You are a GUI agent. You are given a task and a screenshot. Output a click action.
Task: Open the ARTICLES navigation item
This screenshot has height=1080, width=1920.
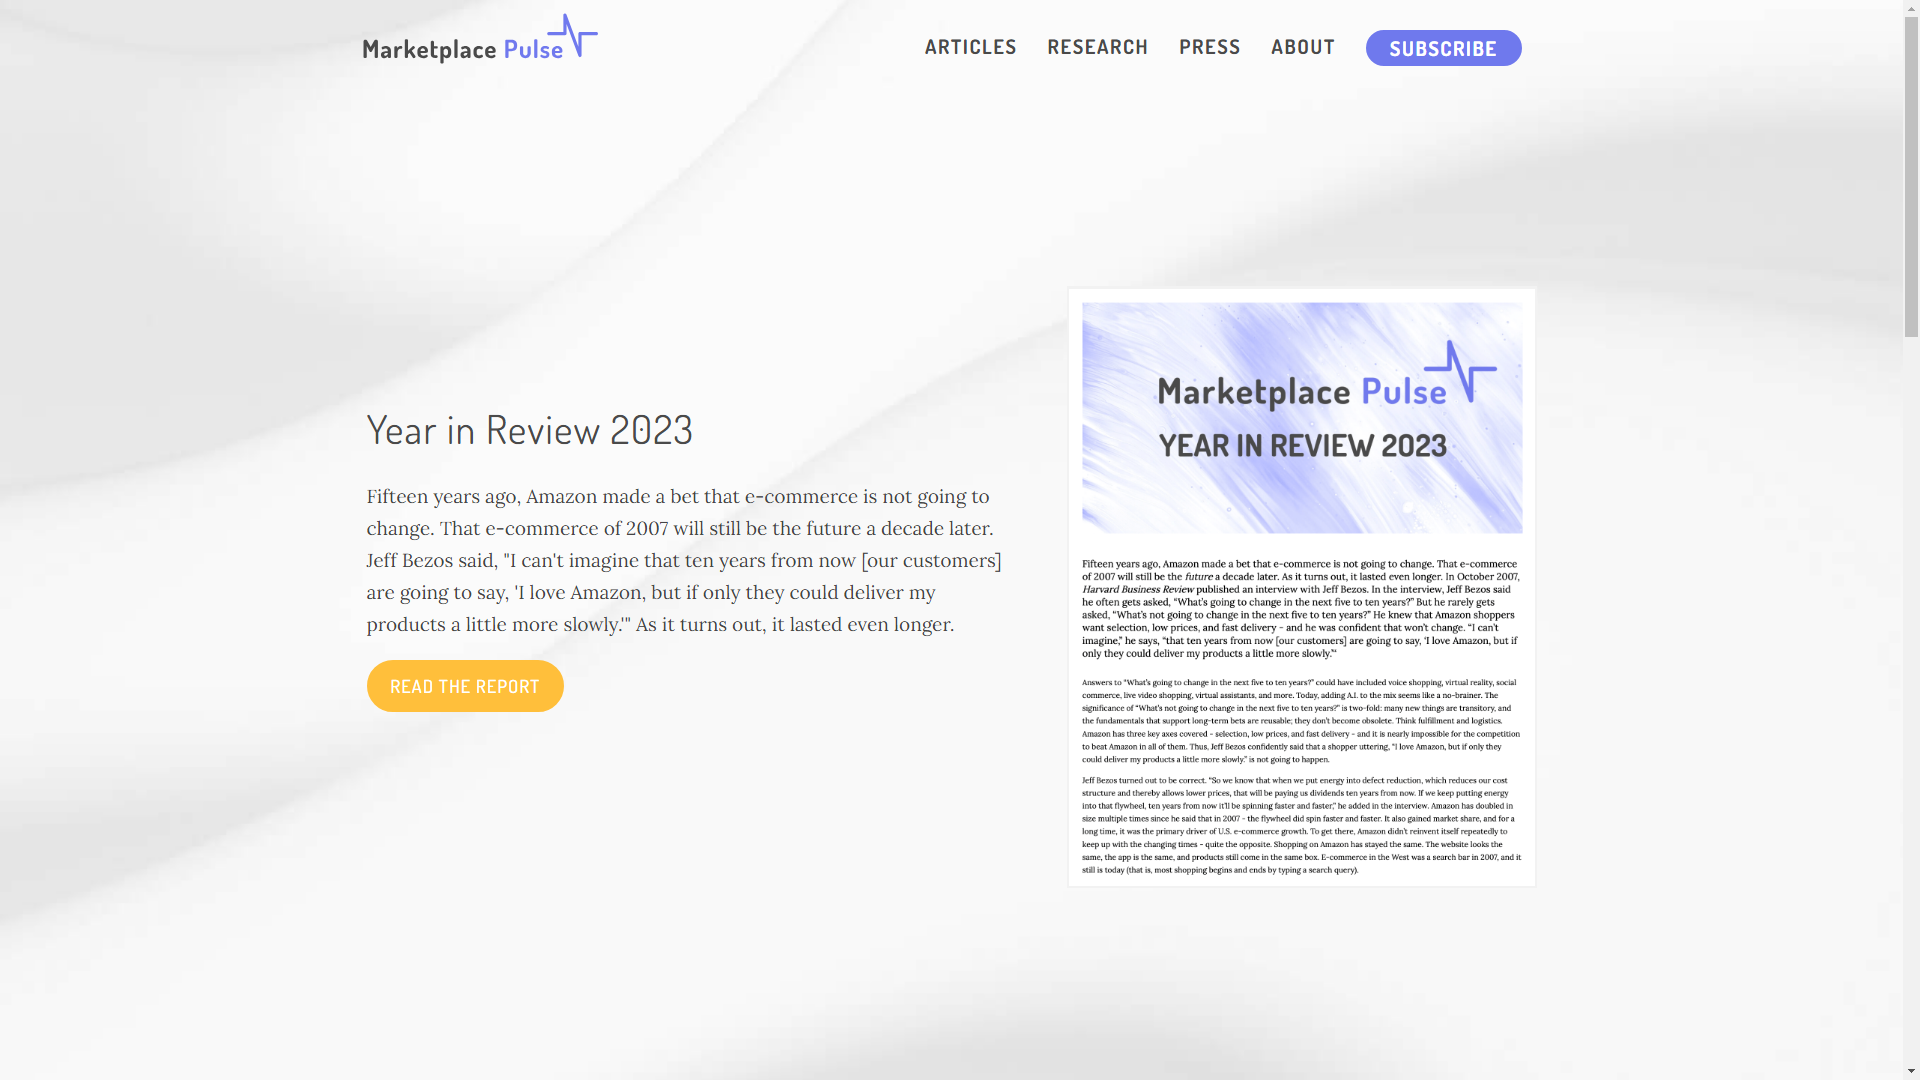pyautogui.click(x=970, y=47)
